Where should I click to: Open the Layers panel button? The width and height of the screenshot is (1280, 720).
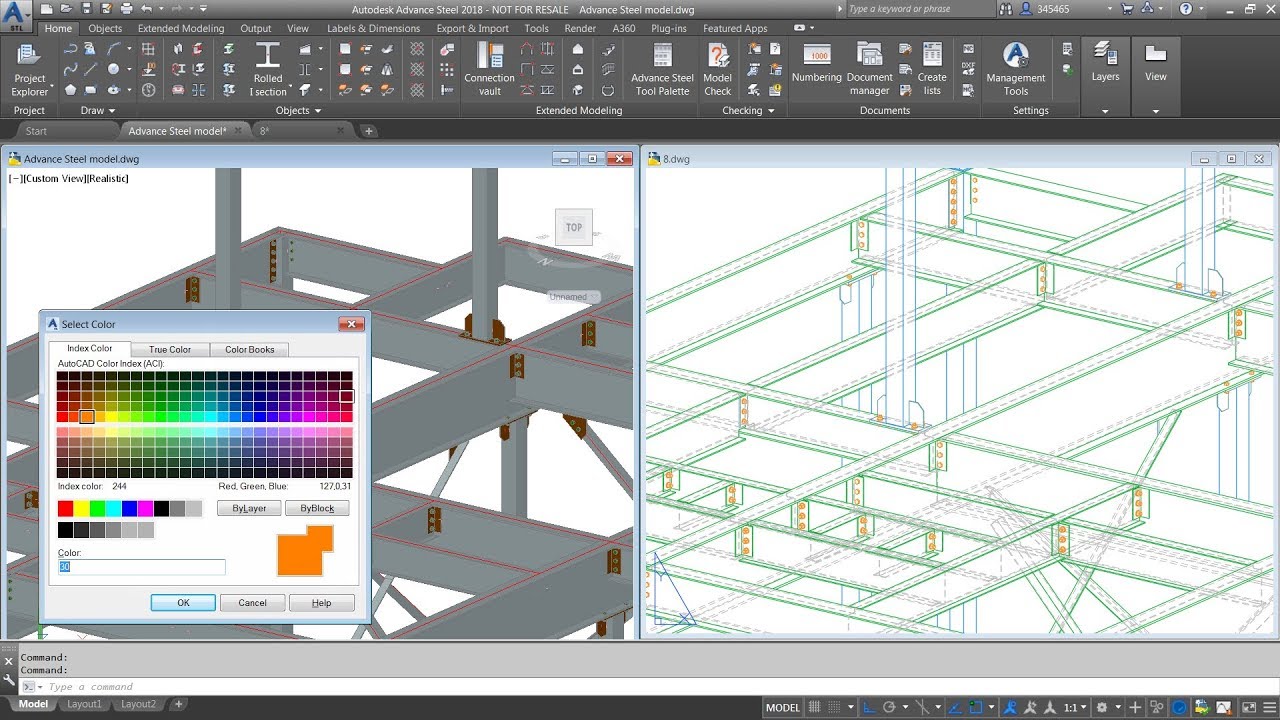point(1105,64)
